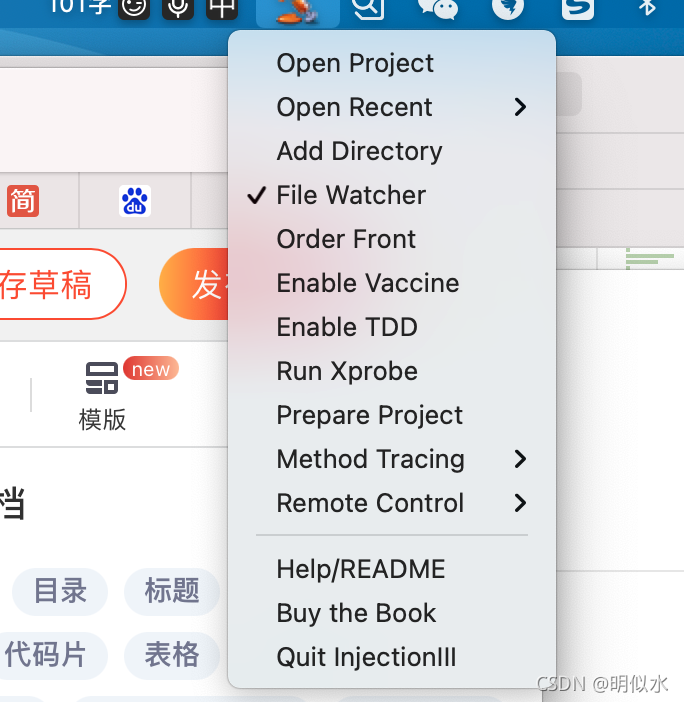Click the Bluetooth menu bar icon

tap(647, 8)
